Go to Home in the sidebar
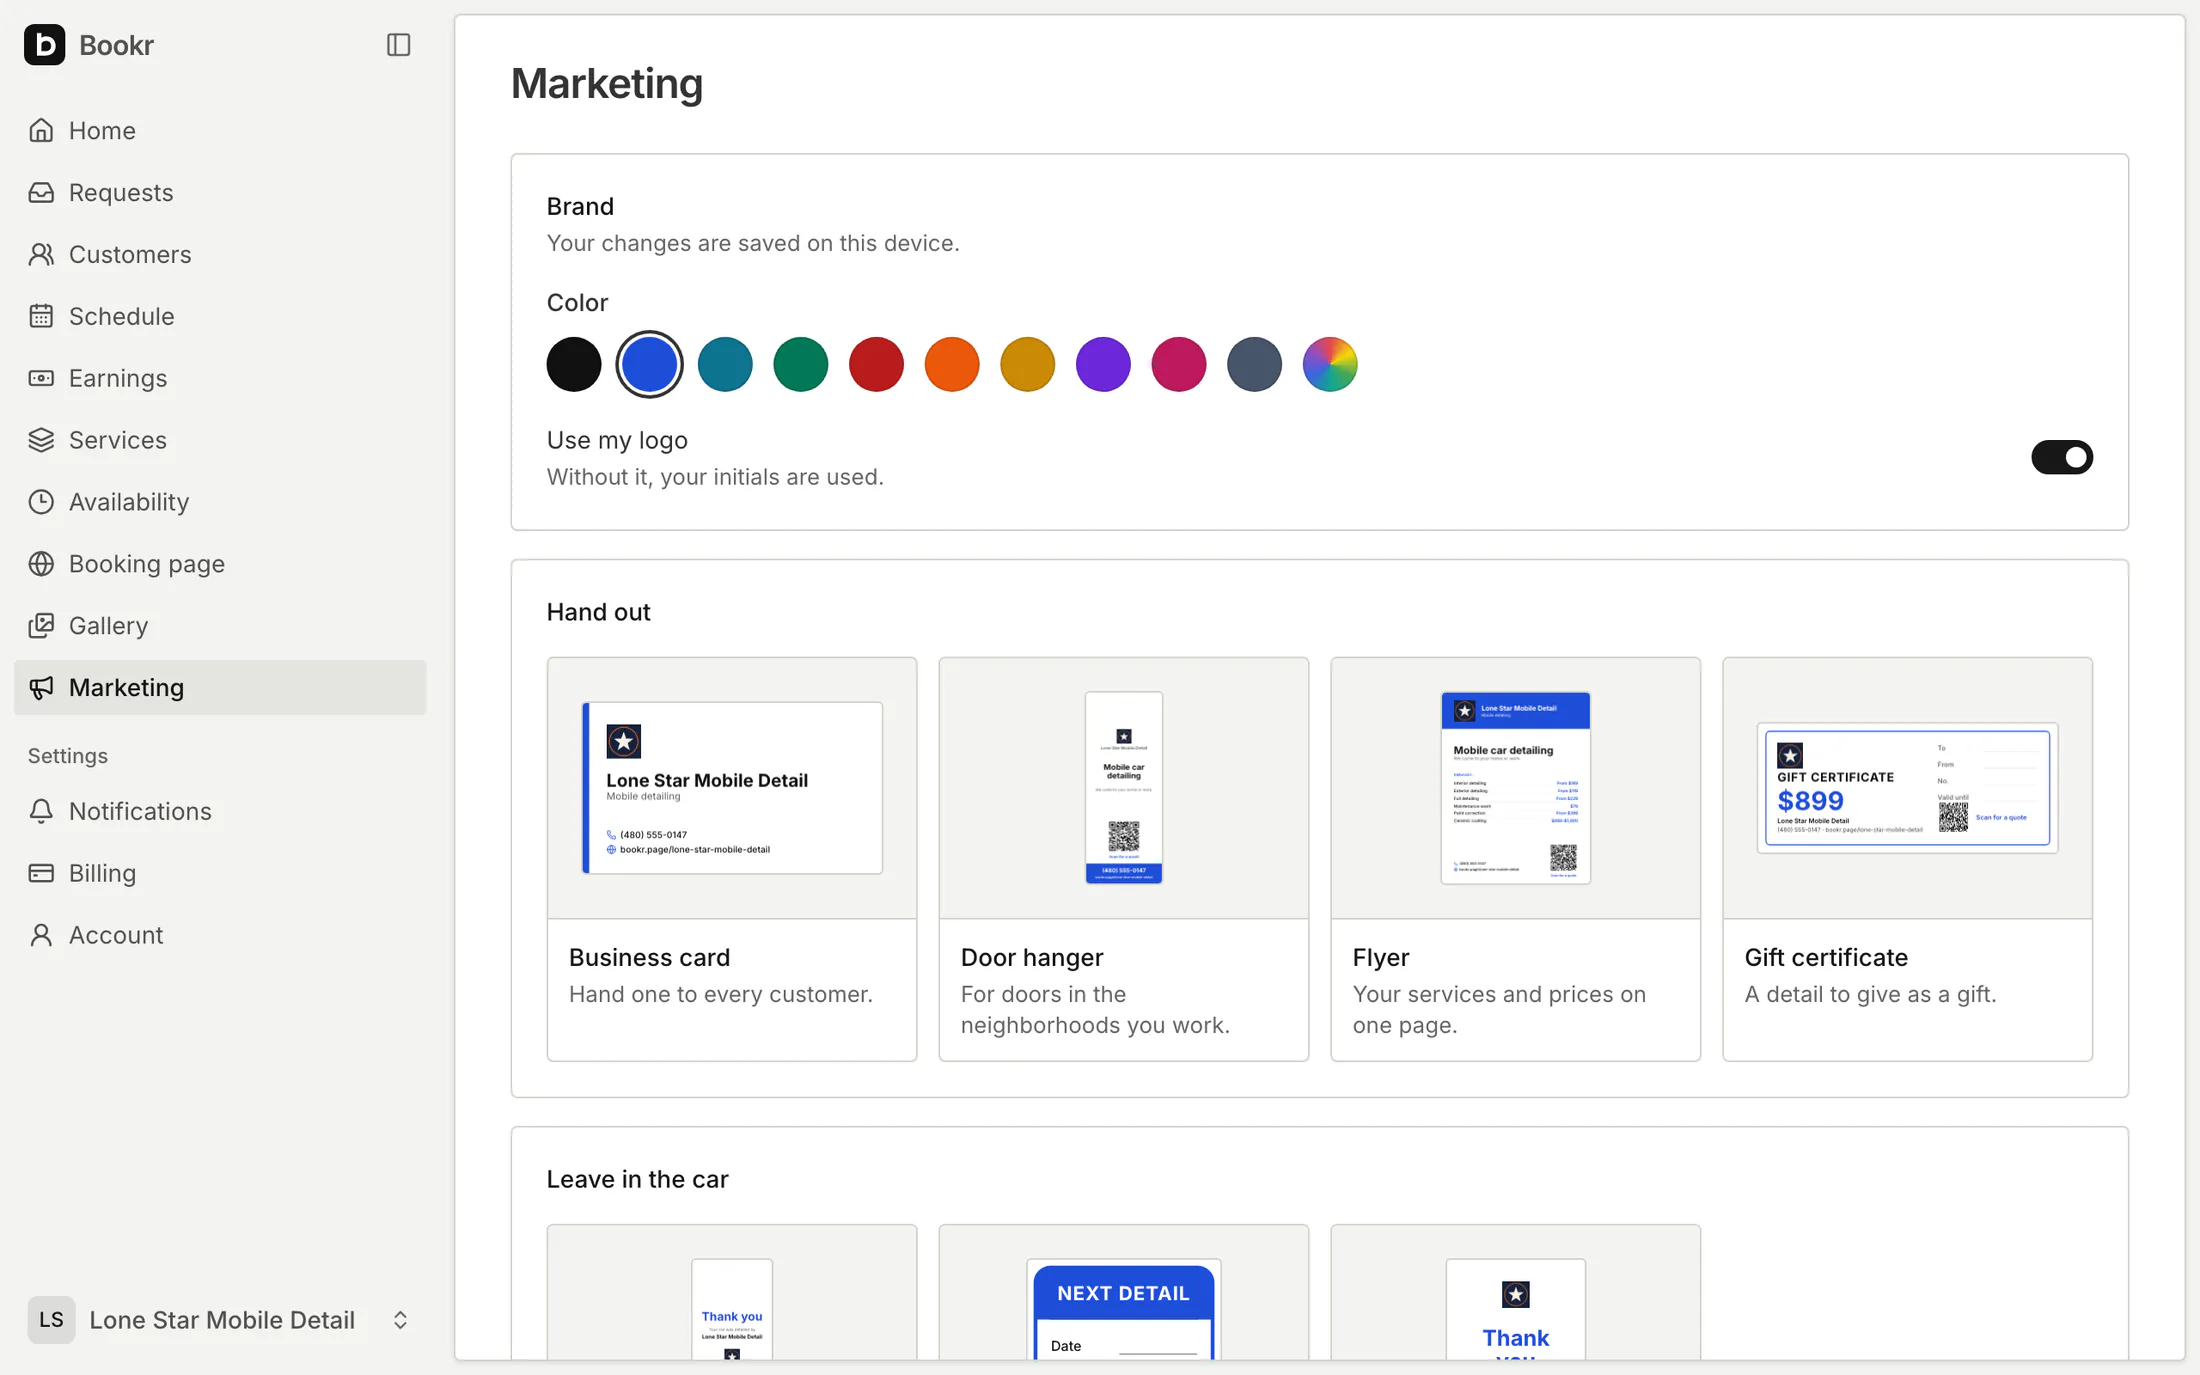The image size is (2200, 1375). [220, 130]
